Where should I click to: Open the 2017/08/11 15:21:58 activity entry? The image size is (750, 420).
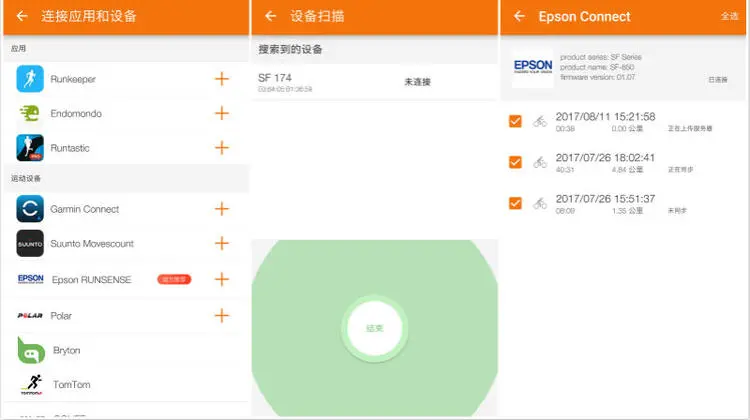tap(623, 122)
